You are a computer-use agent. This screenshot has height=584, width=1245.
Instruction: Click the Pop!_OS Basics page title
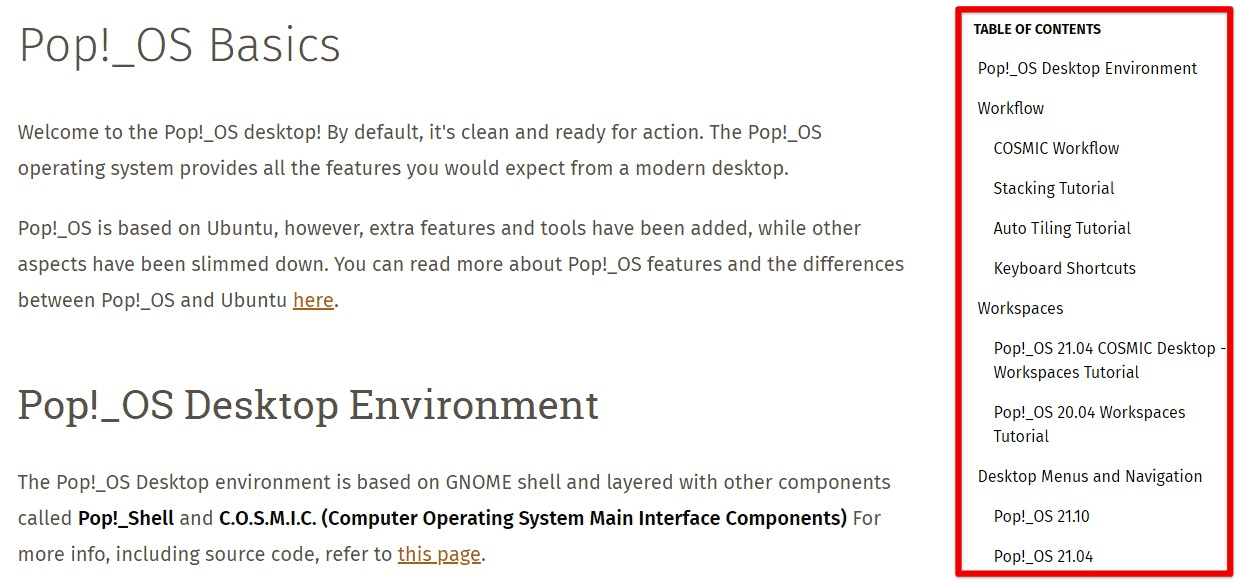(x=178, y=44)
